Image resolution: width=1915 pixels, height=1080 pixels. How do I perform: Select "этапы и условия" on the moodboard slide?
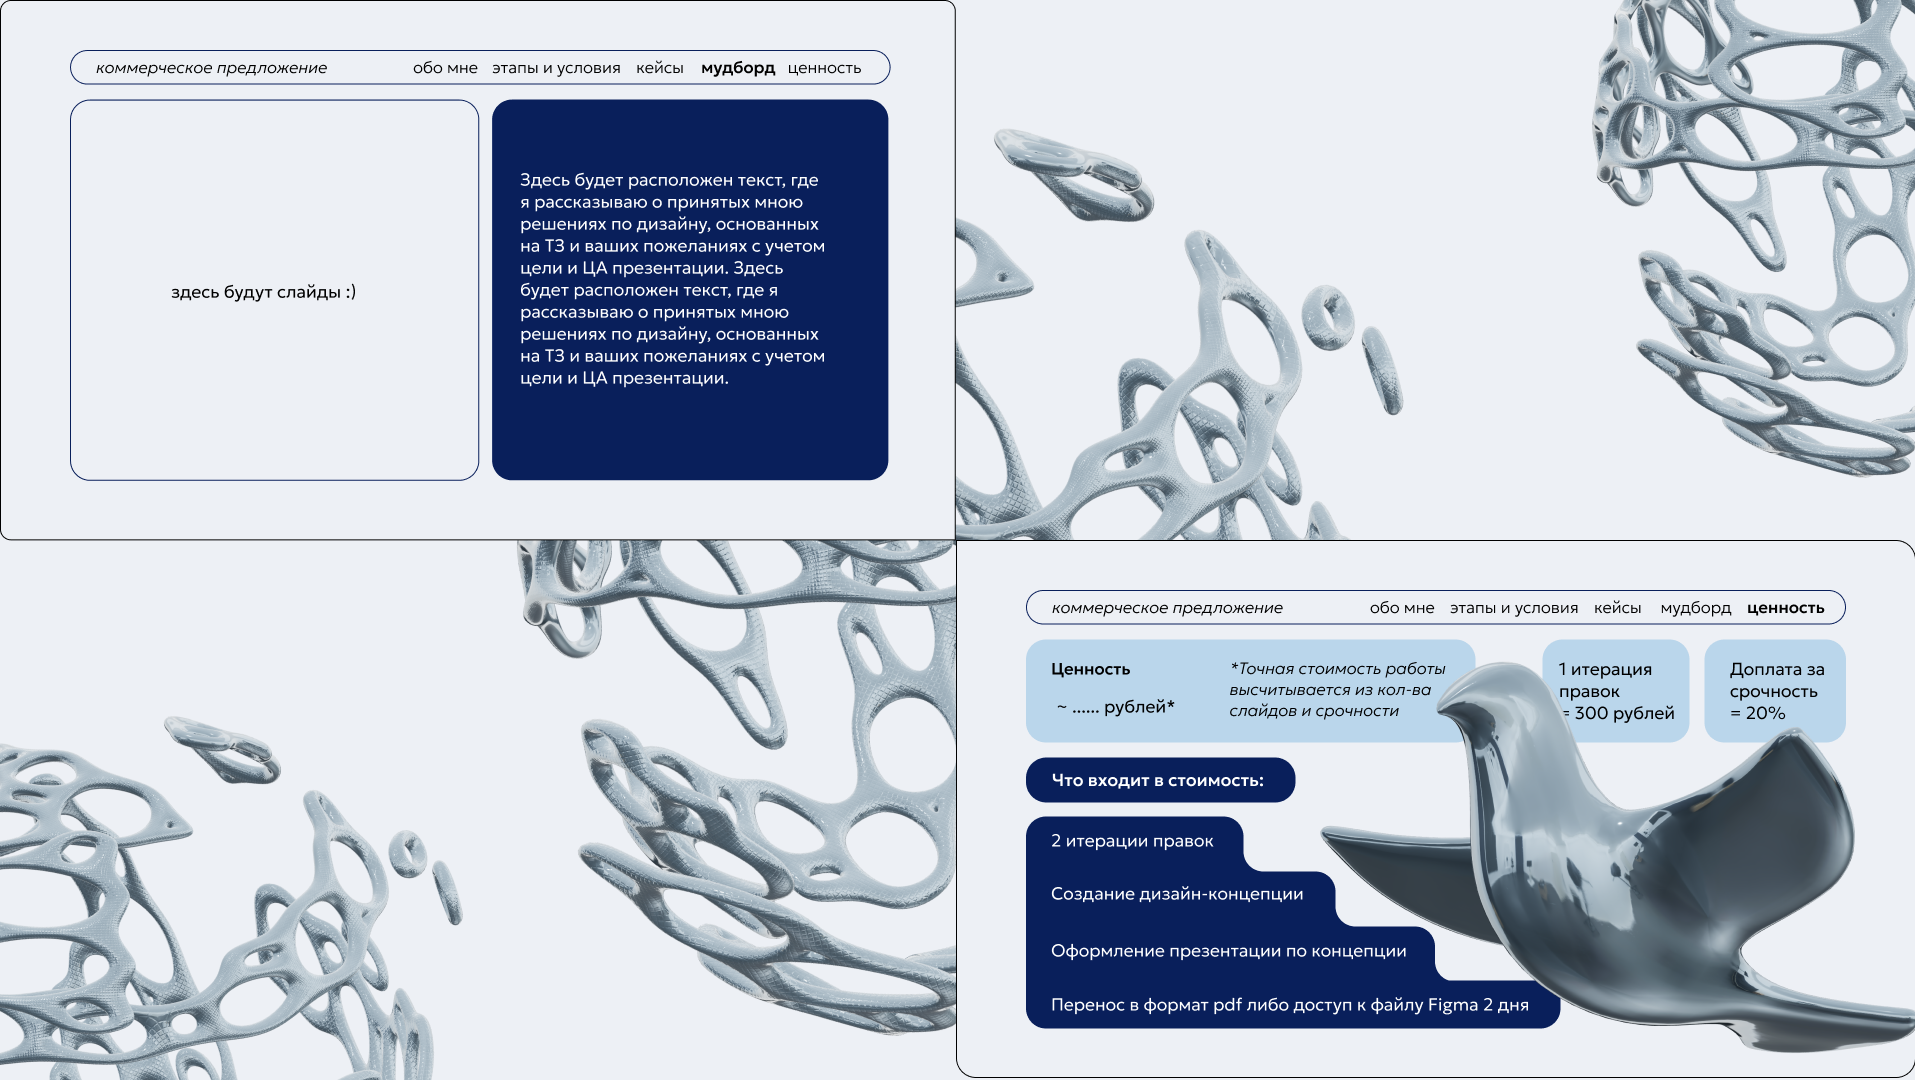(556, 68)
